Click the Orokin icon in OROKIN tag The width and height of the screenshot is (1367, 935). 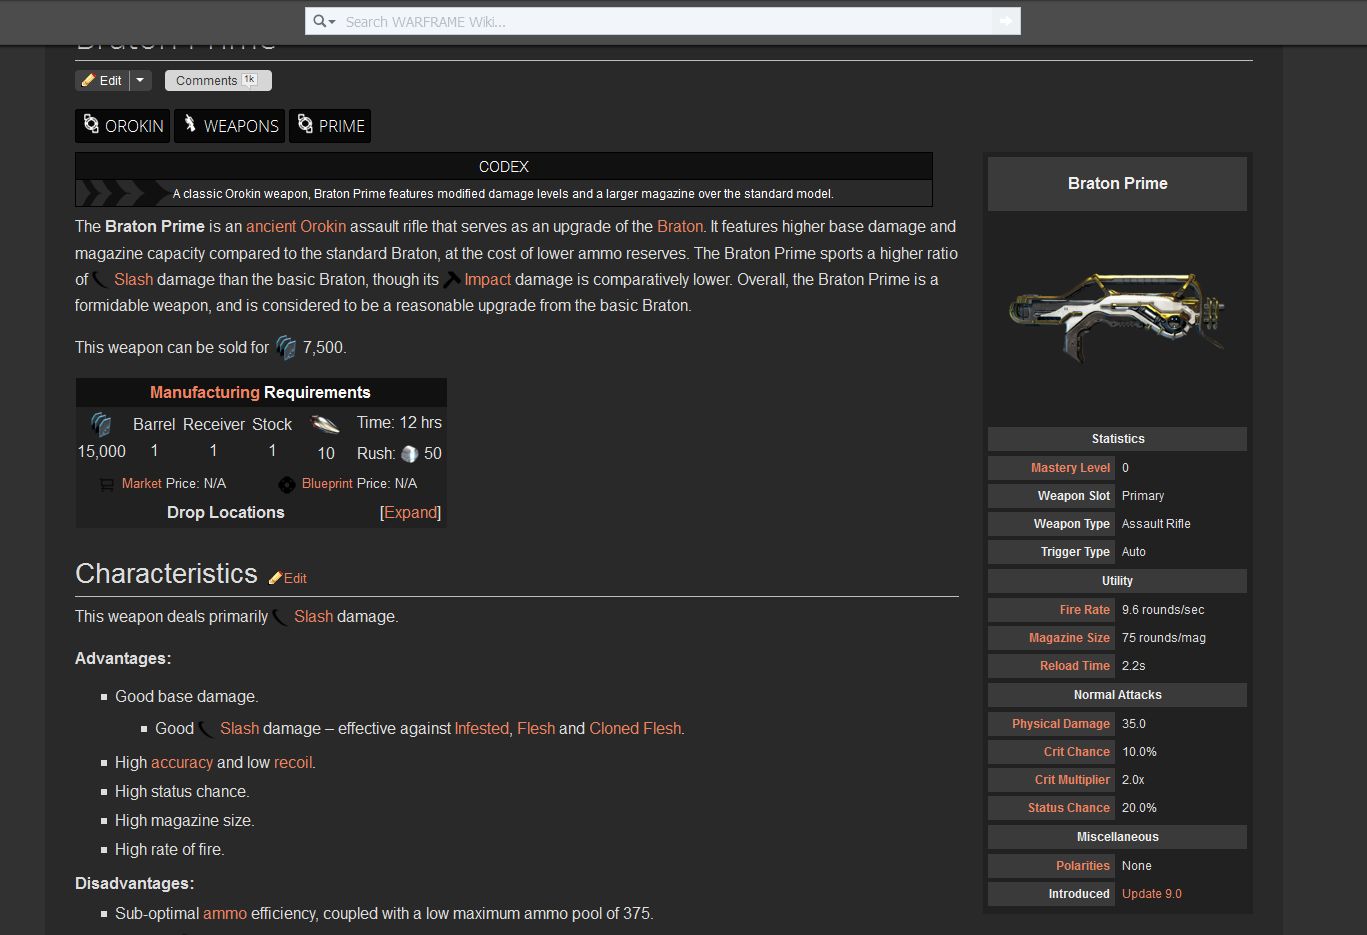point(91,125)
